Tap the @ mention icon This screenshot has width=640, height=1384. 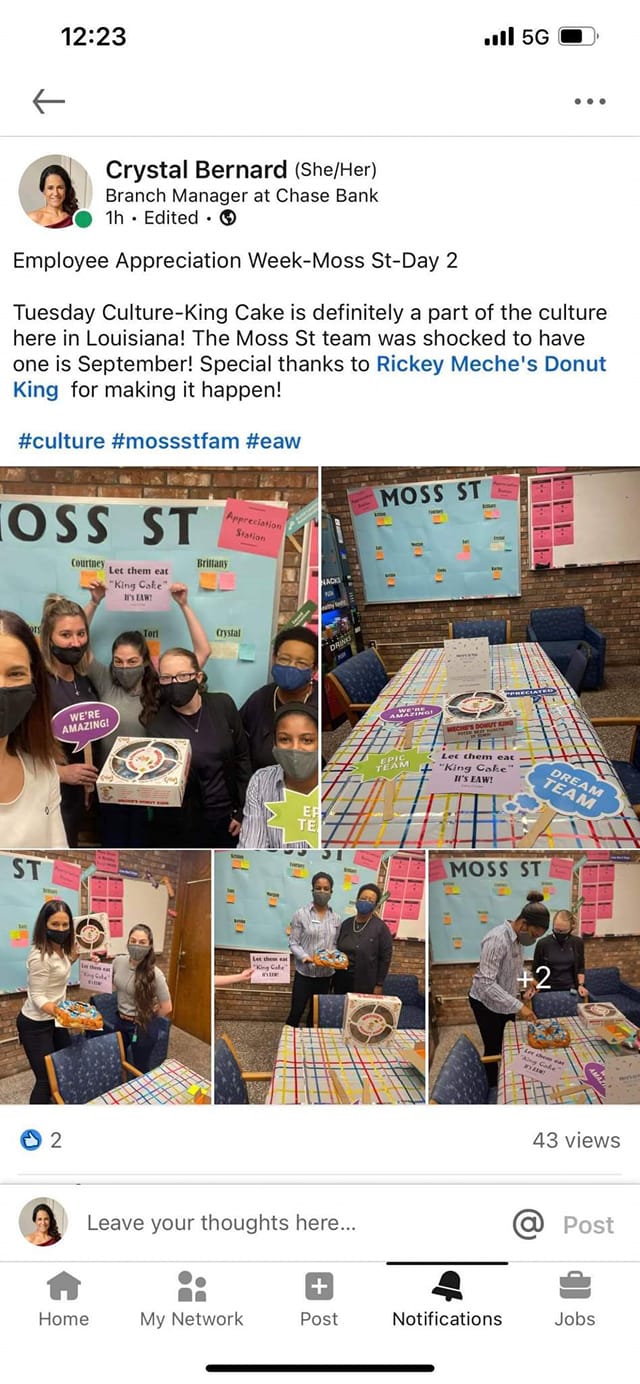528,1223
